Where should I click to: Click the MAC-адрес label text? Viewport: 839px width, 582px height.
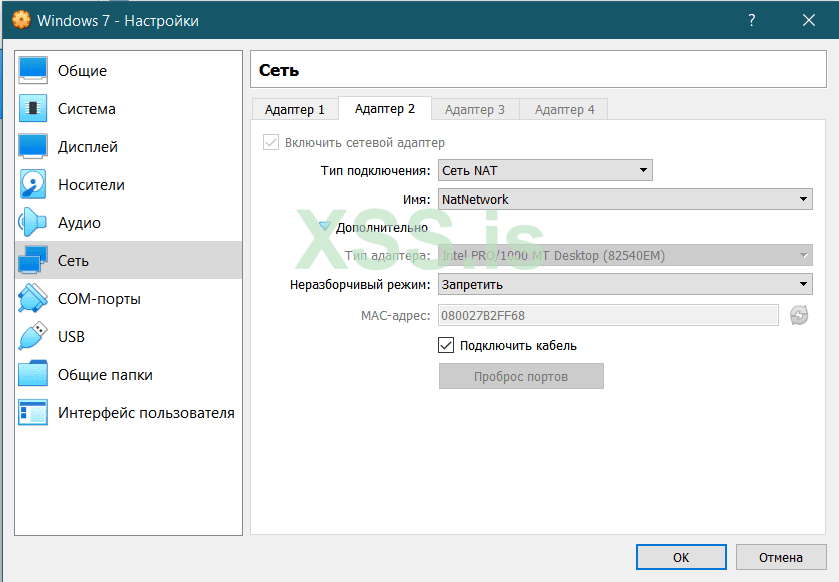point(395,316)
